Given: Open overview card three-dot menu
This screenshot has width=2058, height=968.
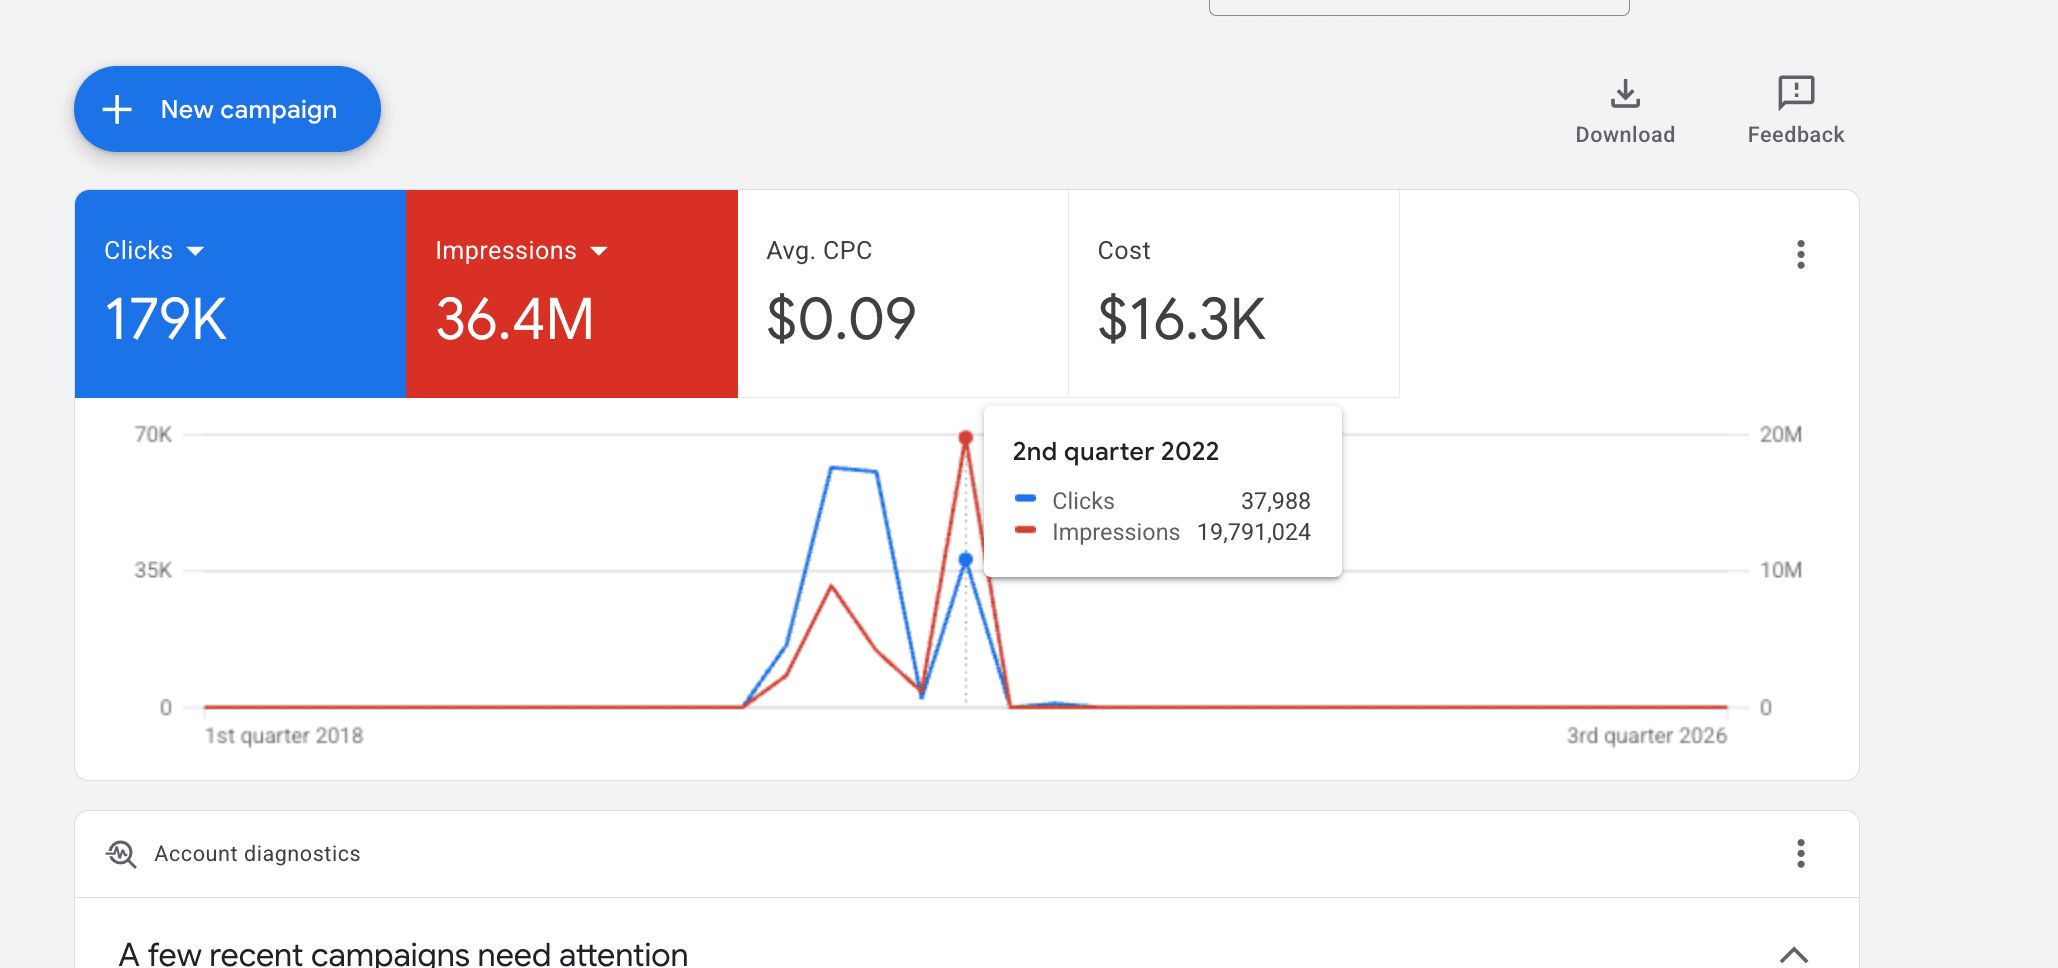Looking at the screenshot, I should (x=1801, y=254).
